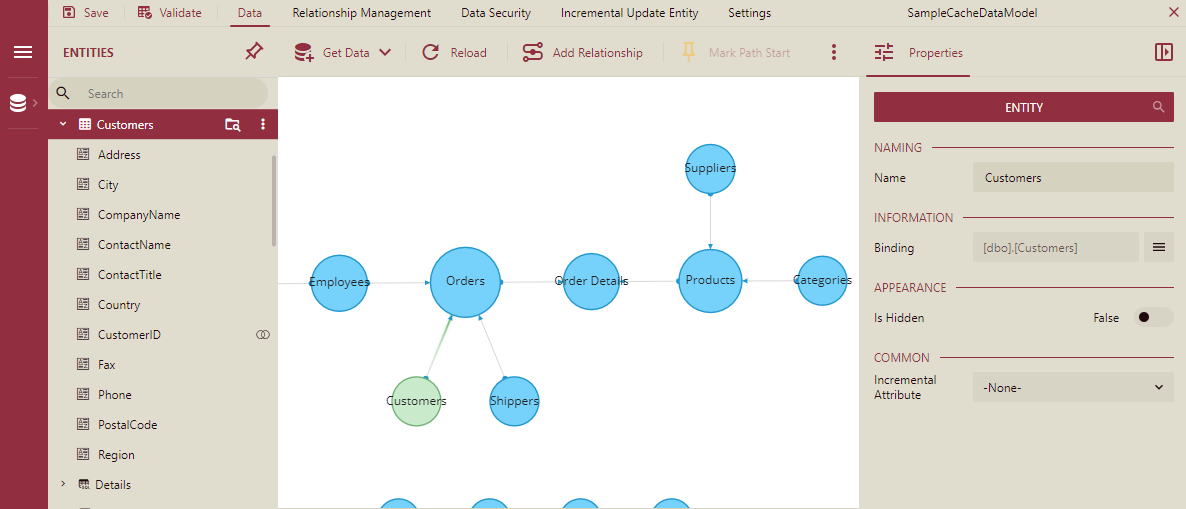Toggle the Is Hidden switch
The width and height of the screenshot is (1186, 509).
pos(1152,318)
